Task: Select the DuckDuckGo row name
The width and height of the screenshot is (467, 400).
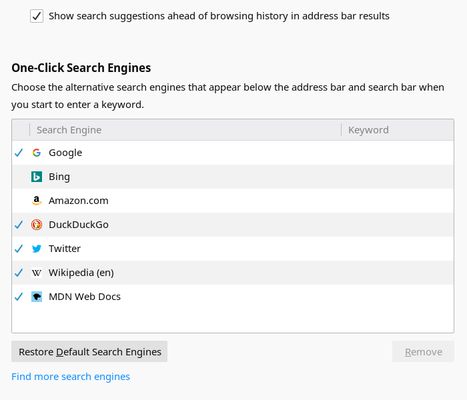Action: point(79,225)
